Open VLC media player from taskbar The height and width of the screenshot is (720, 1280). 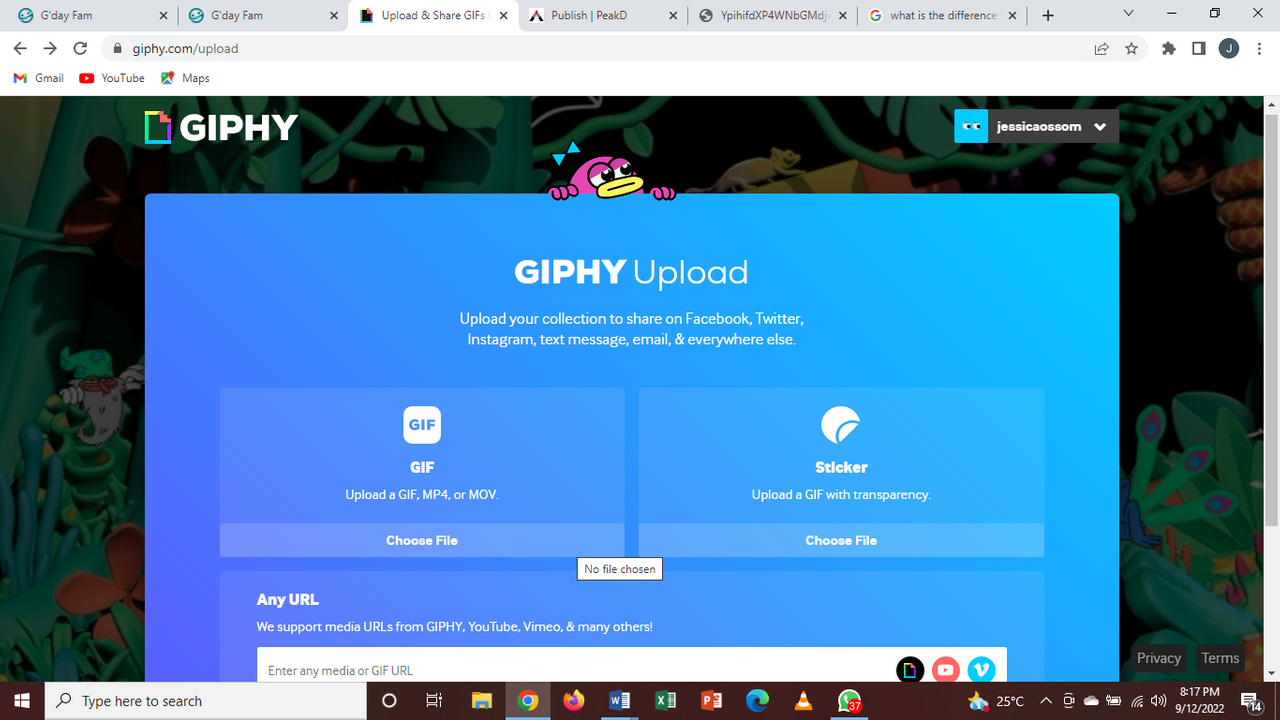tap(804, 701)
